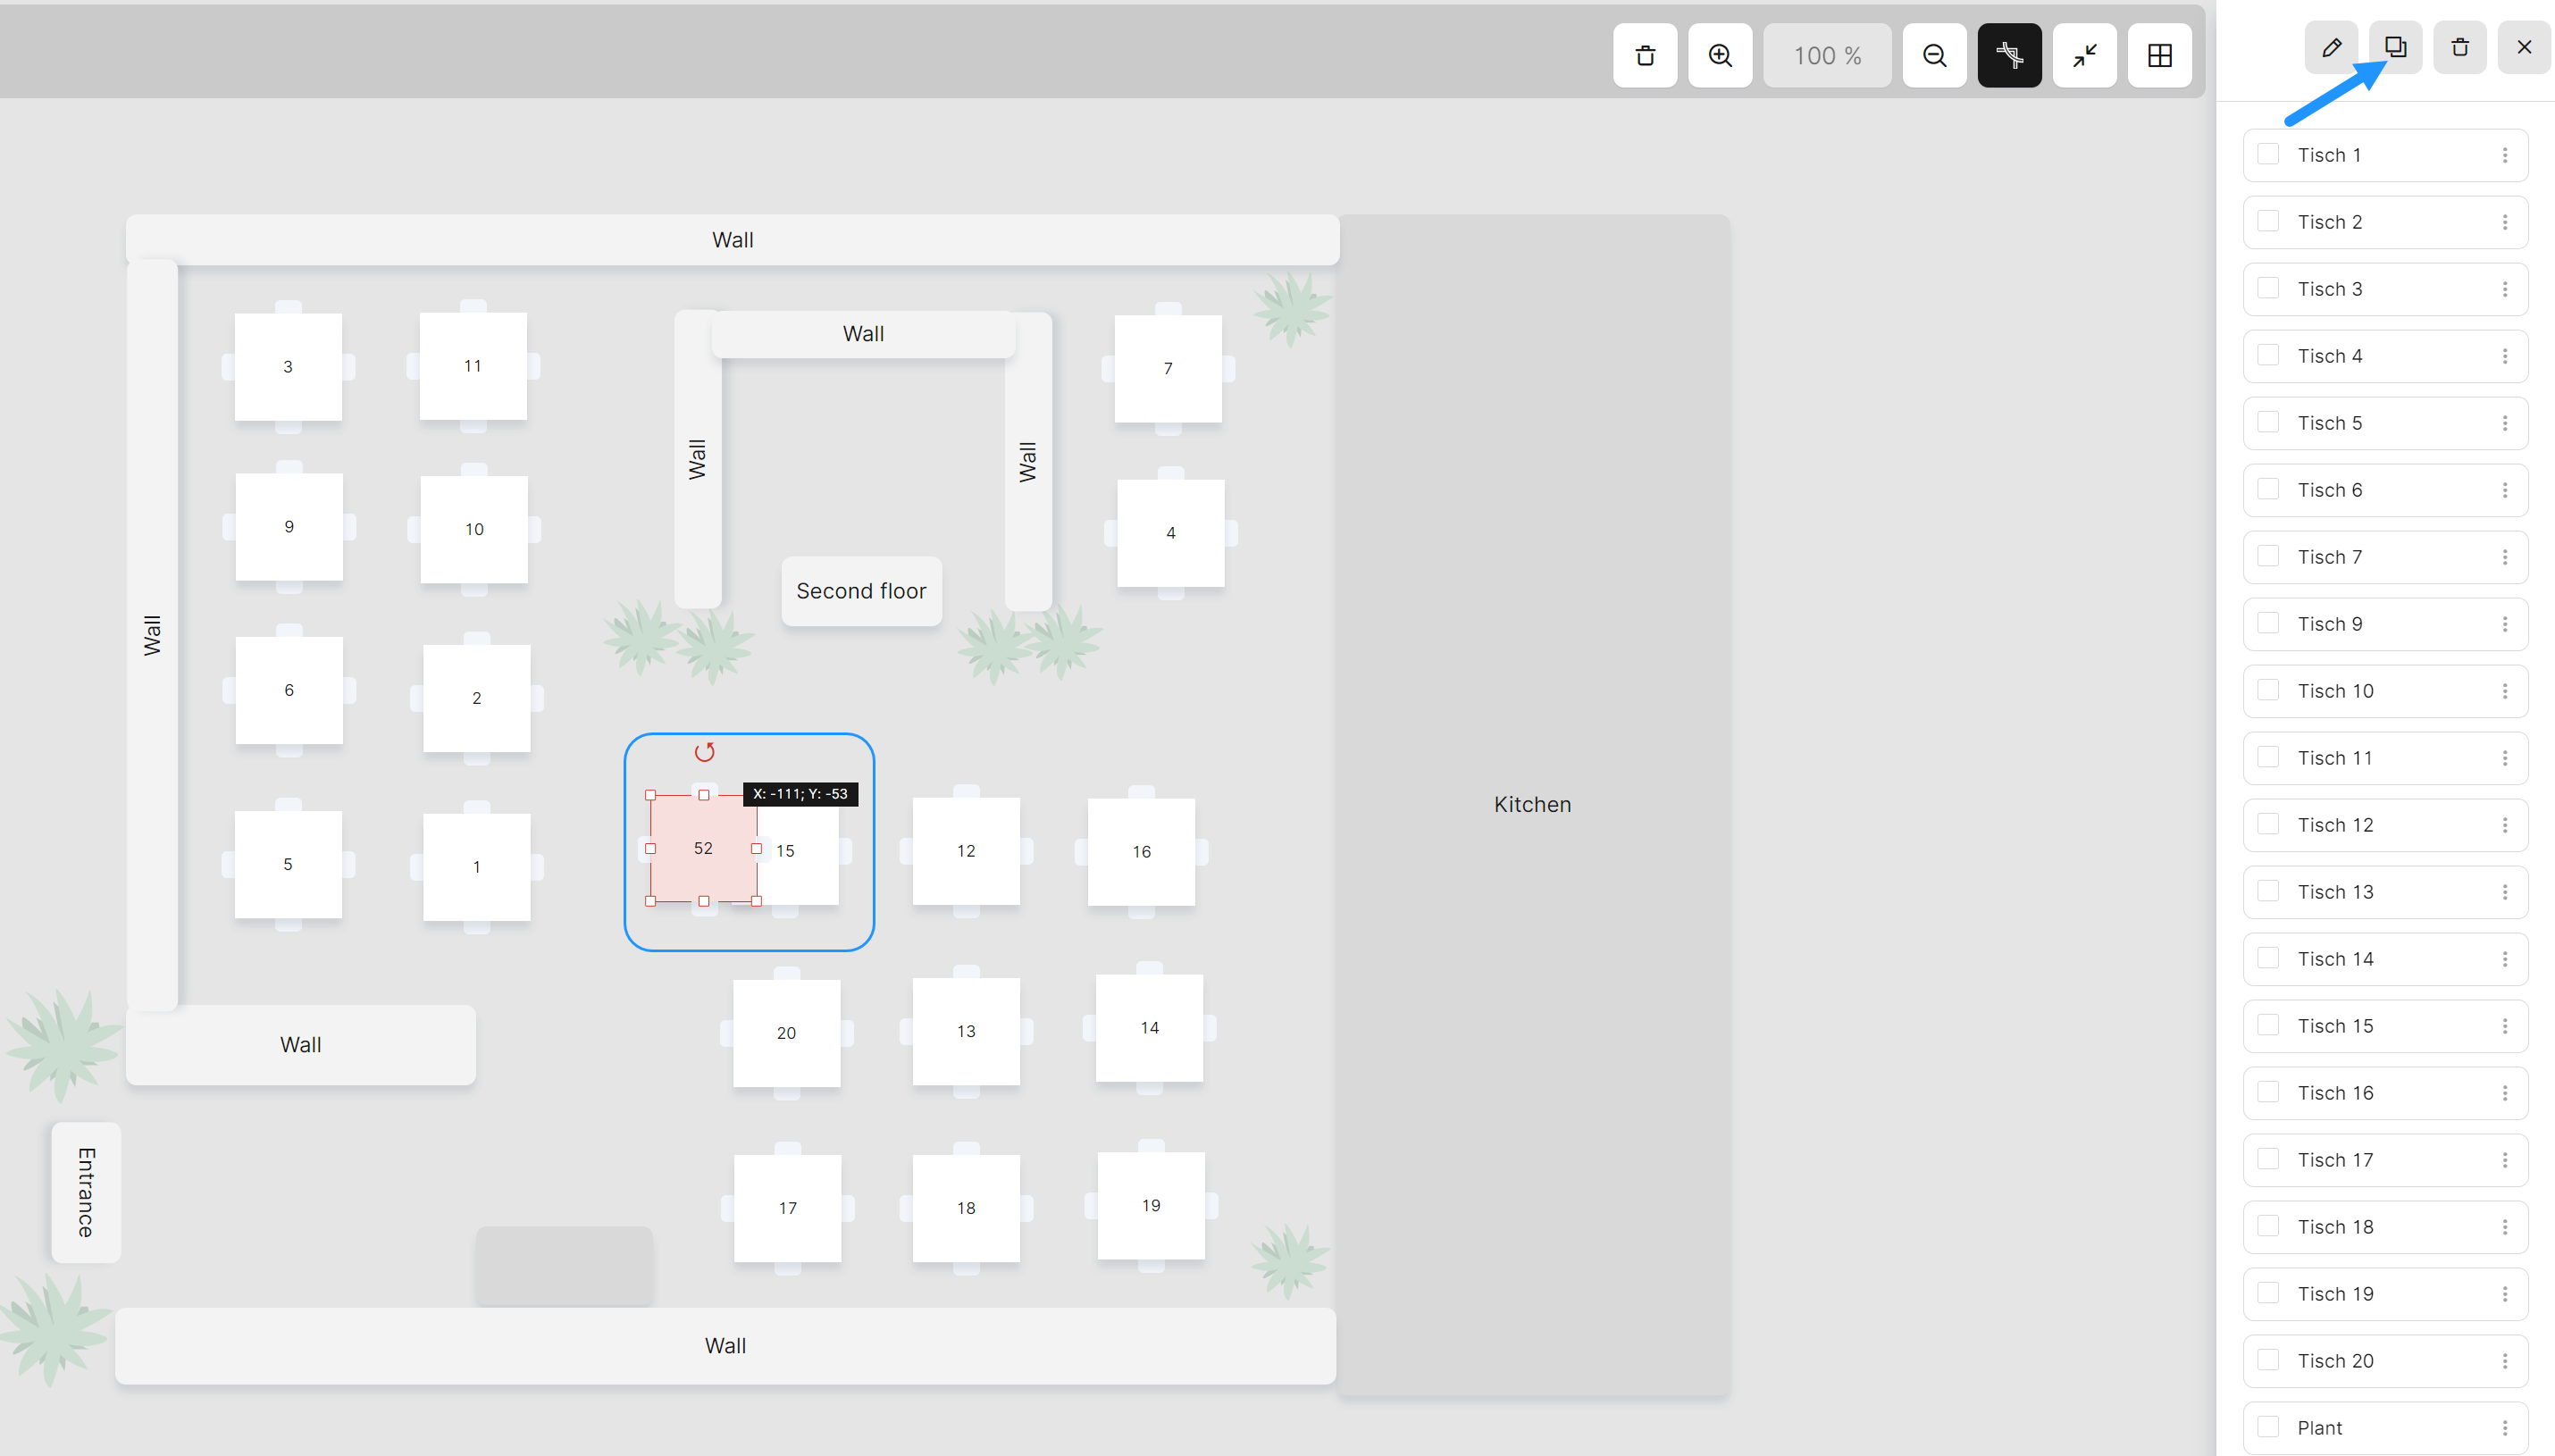Click the duplicate copy icon
2555x1456 pixels.
(x=2395, y=47)
